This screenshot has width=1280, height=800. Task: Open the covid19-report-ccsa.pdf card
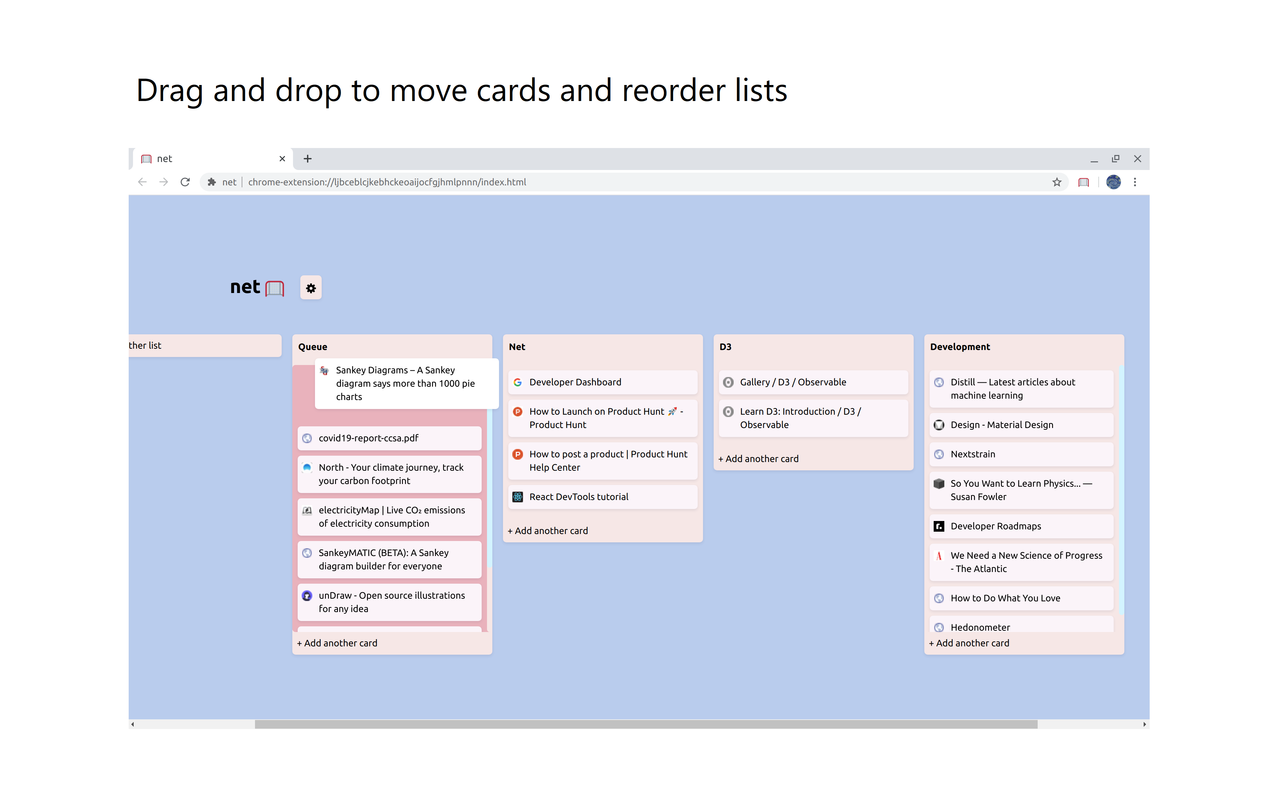click(390, 438)
